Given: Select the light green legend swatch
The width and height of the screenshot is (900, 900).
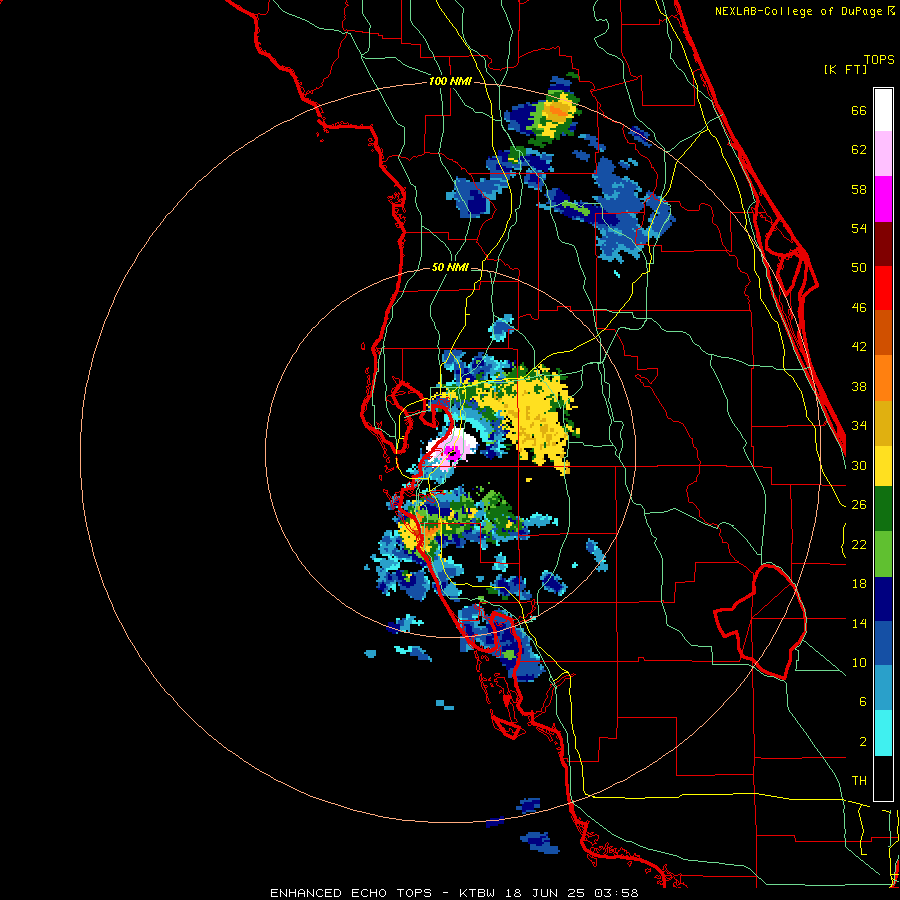Looking at the screenshot, I should 883,554.
